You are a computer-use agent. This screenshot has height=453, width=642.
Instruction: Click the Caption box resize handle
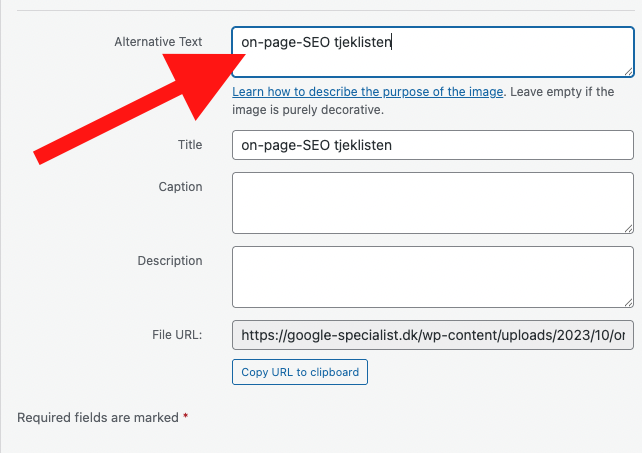628,228
